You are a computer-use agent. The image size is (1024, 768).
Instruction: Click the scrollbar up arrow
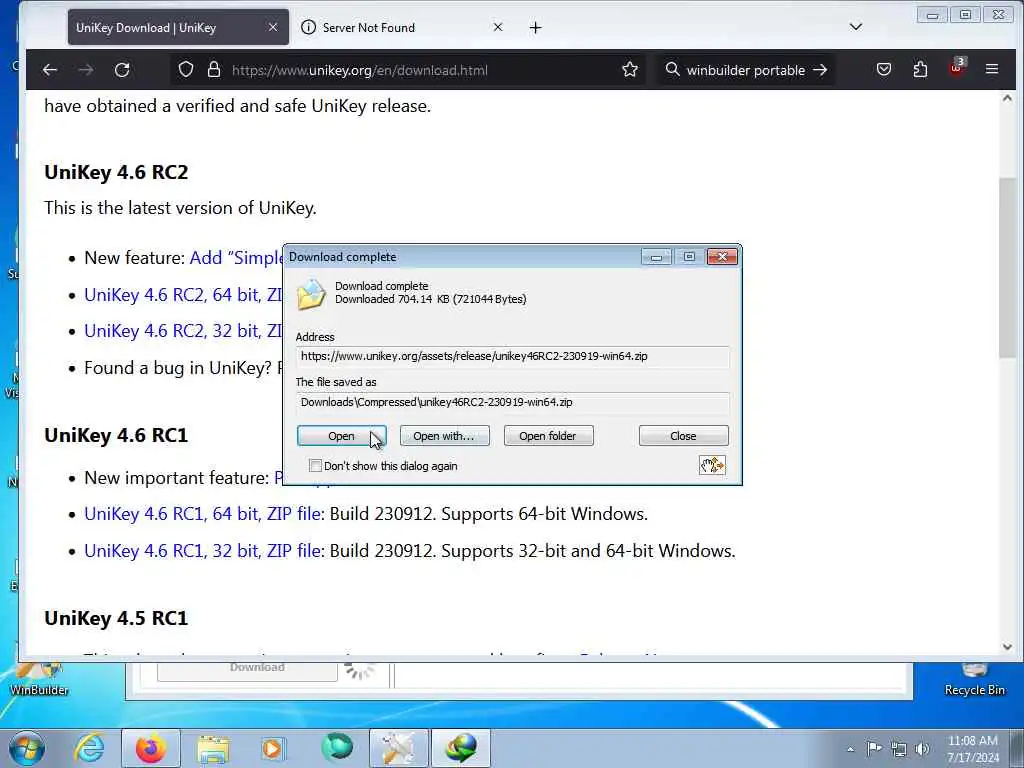click(x=1007, y=99)
